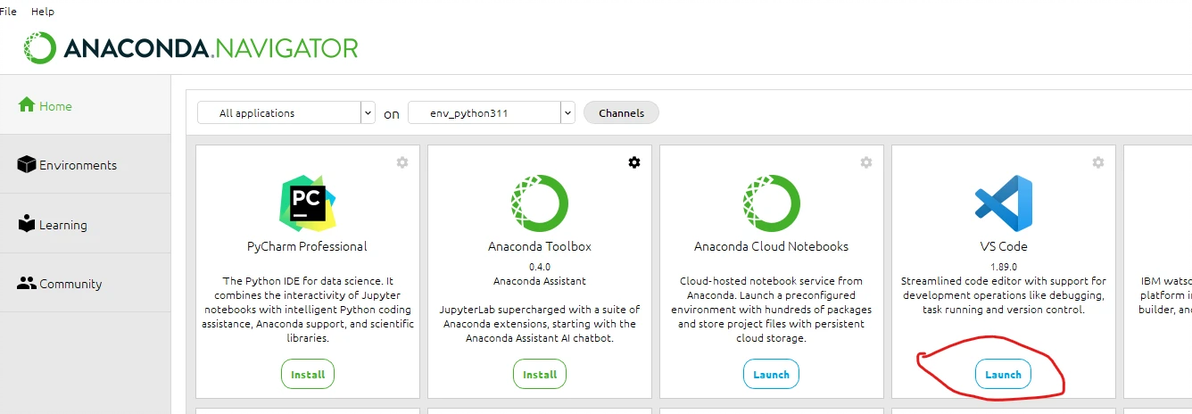Click the Anaconda Cloud Notebooks logo icon

(x=771, y=203)
